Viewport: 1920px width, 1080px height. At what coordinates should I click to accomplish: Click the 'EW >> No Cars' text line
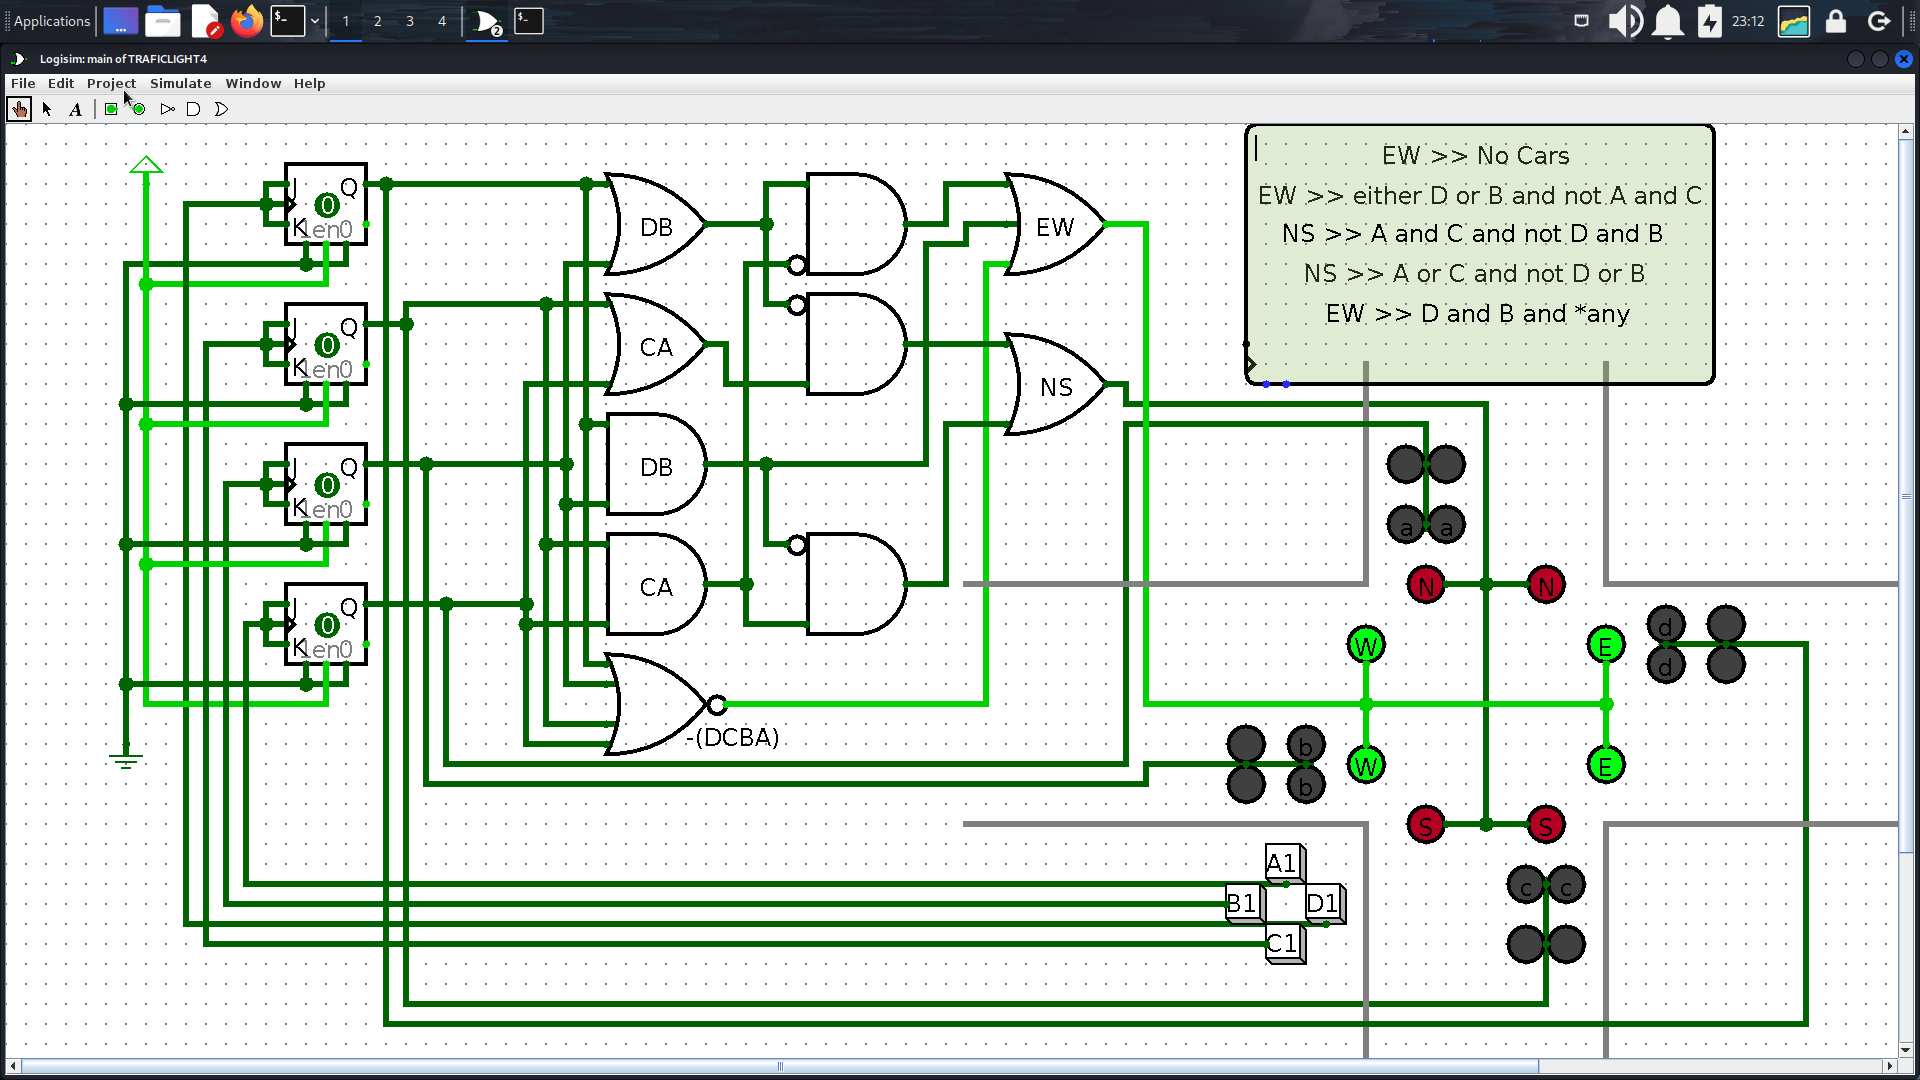pos(1476,155)
